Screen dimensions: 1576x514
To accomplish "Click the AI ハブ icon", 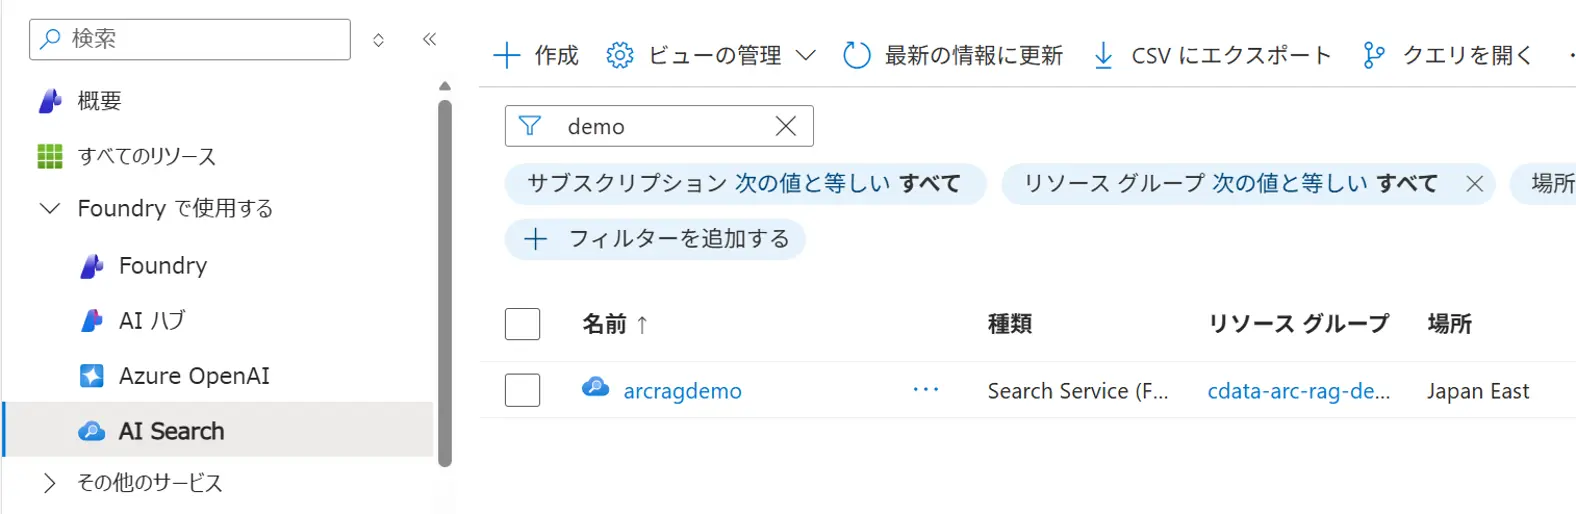I will [91, 321].
